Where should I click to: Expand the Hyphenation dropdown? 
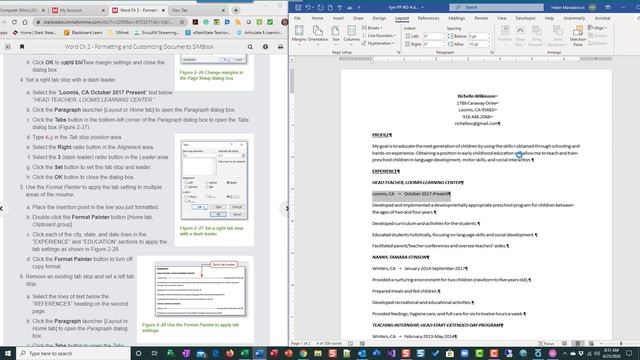[378, 43]
